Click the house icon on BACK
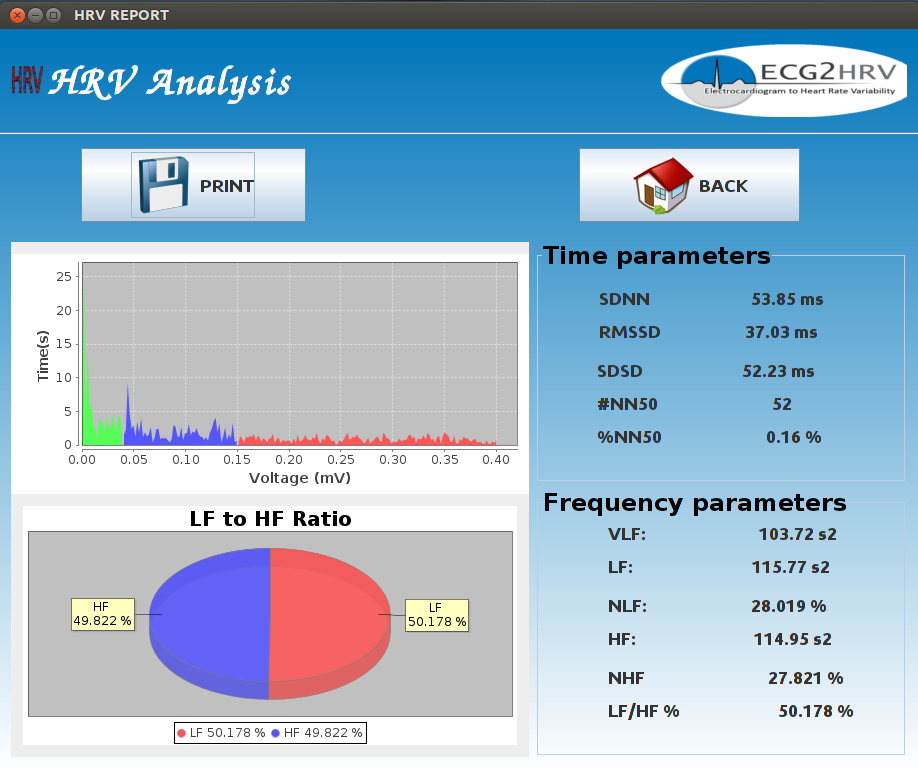The width and height of the screenshot is (918, 768). (x=663, y=186)
